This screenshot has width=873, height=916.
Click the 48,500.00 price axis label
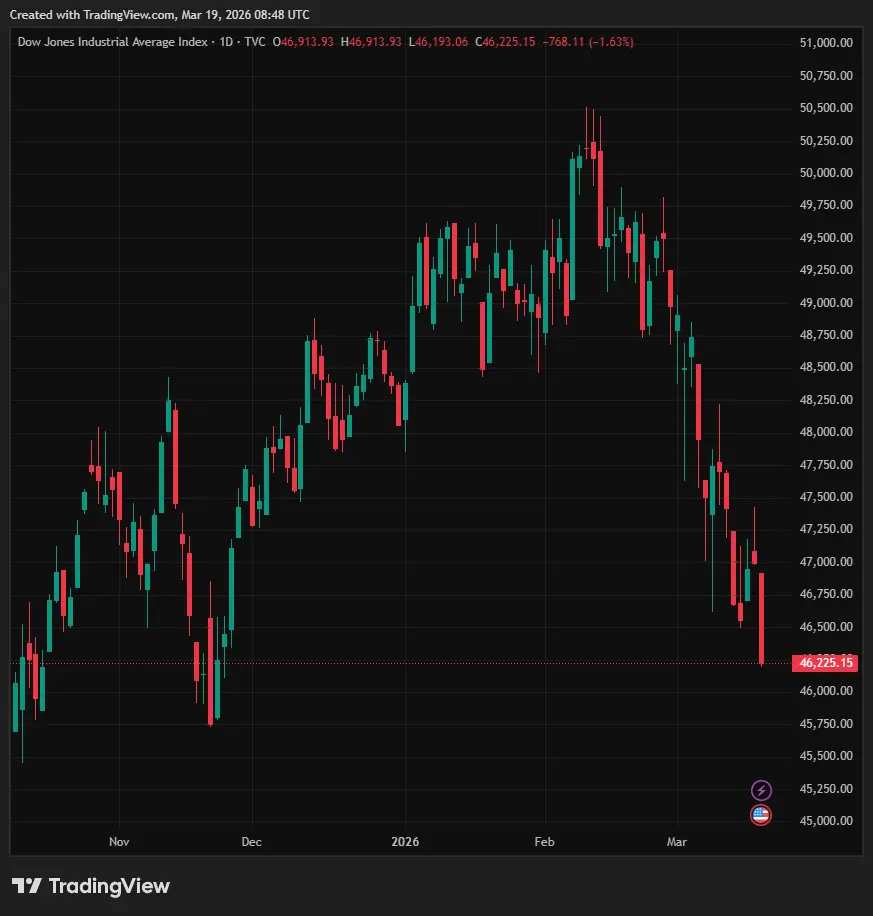click(x=826, y=367)
